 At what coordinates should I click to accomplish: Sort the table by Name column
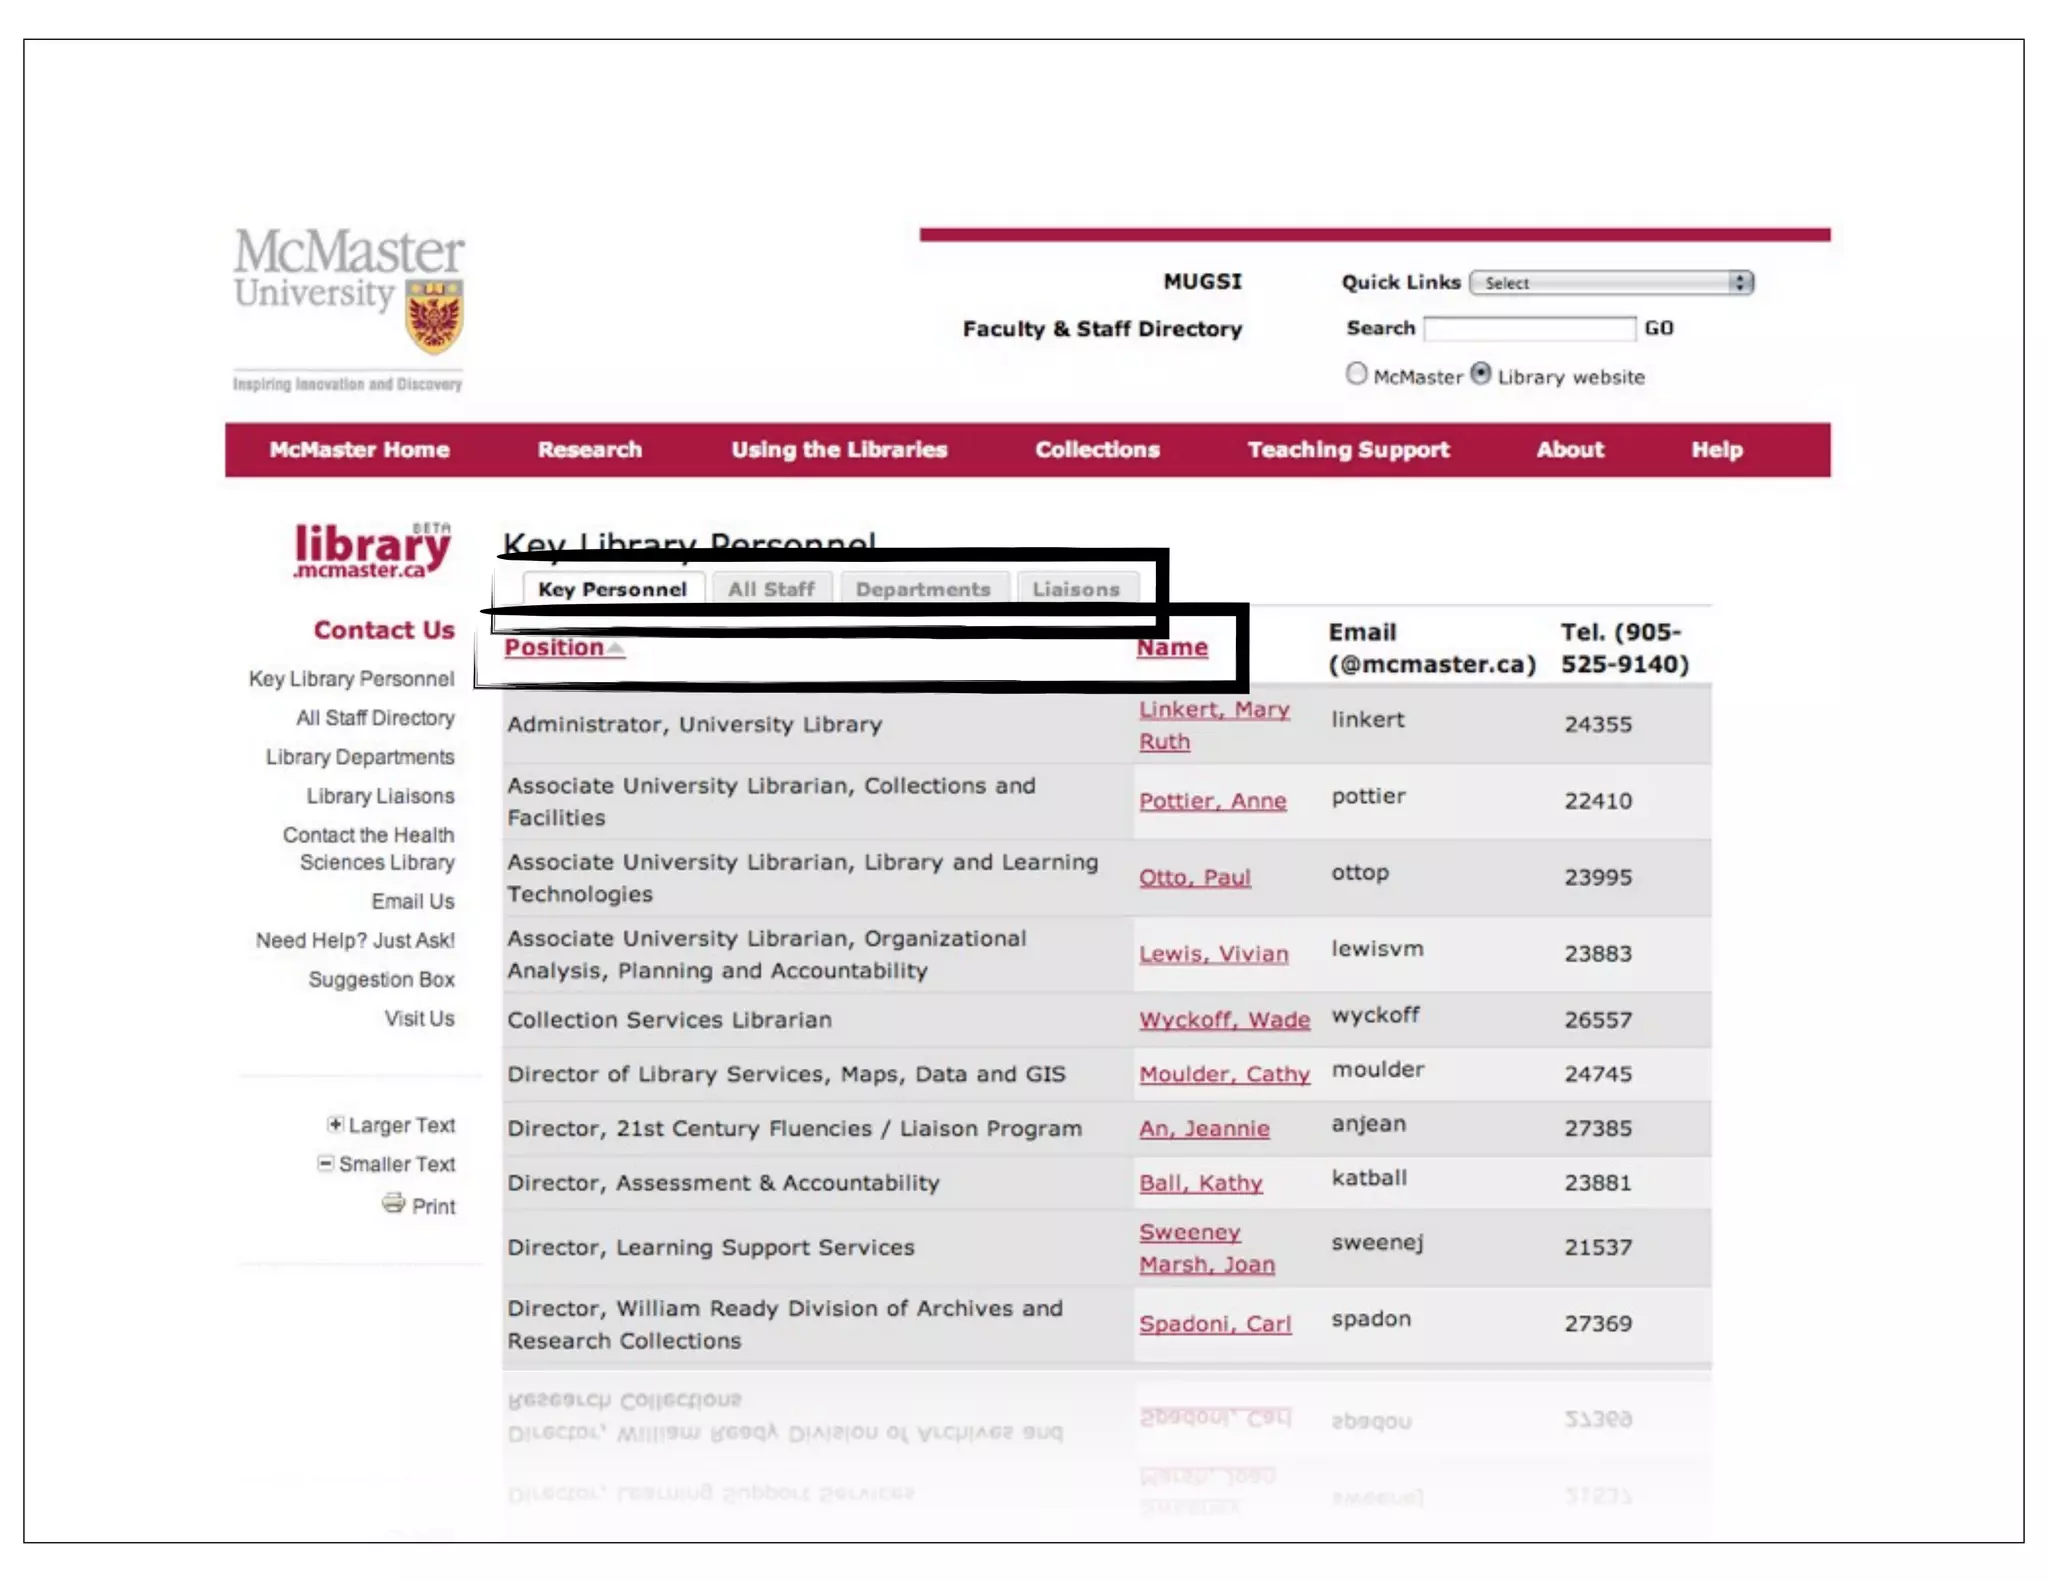(1171, 648)
